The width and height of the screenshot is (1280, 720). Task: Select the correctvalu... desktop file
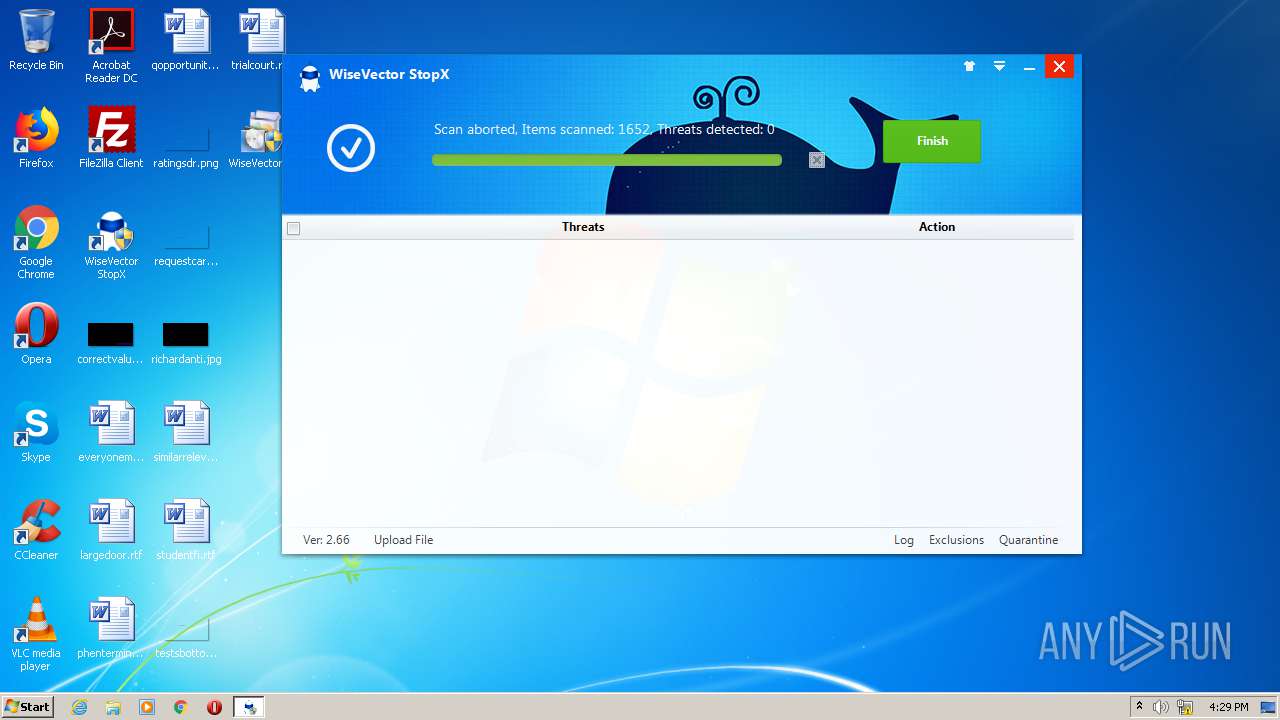[111, 341]
